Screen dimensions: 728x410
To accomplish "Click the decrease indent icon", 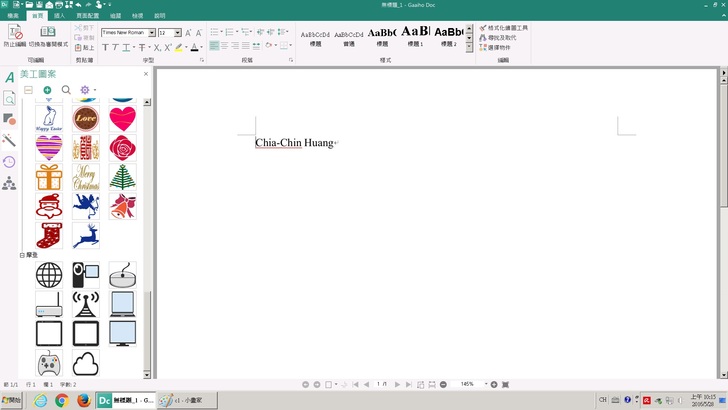I will (x=260, y=32).
